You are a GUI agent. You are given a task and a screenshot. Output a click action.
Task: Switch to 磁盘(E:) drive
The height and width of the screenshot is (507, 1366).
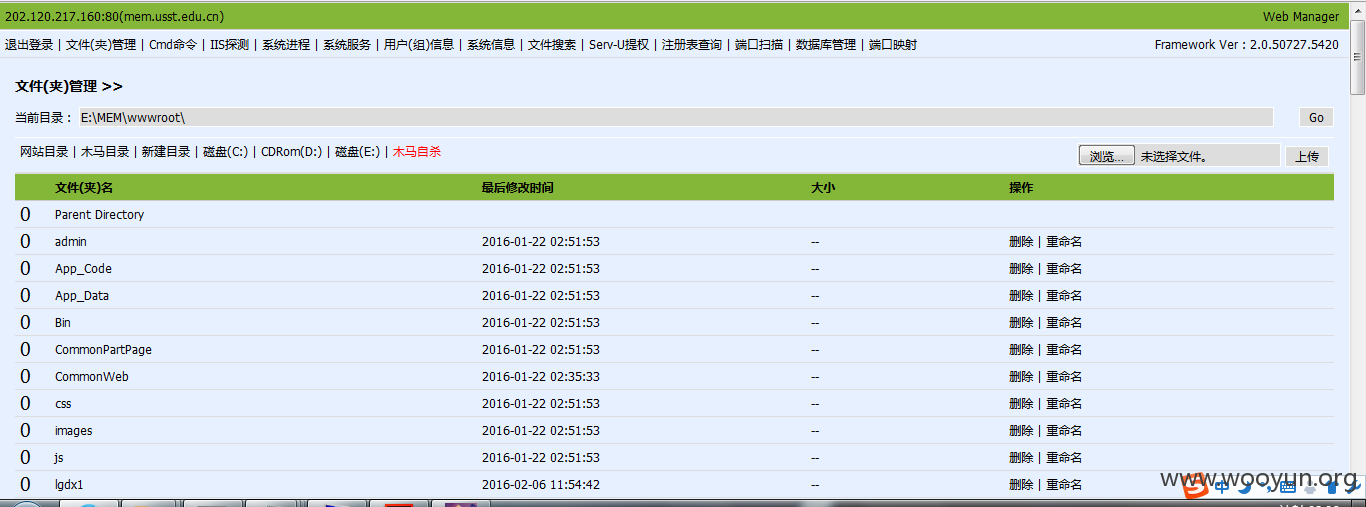pyautogui.click(x=357, y=152)
